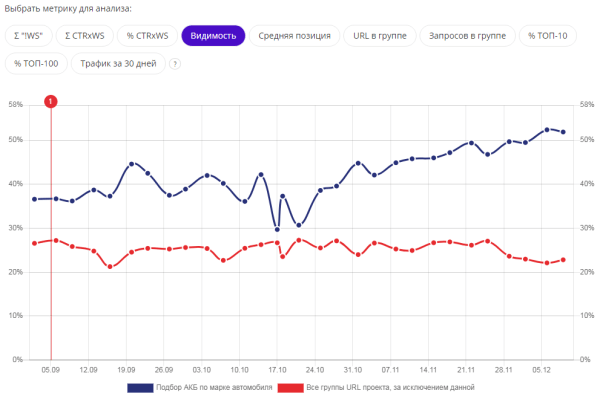The image size is (600, 402).
Task: Hide Все группы URL проекта series
Action: tap(390, 387)
